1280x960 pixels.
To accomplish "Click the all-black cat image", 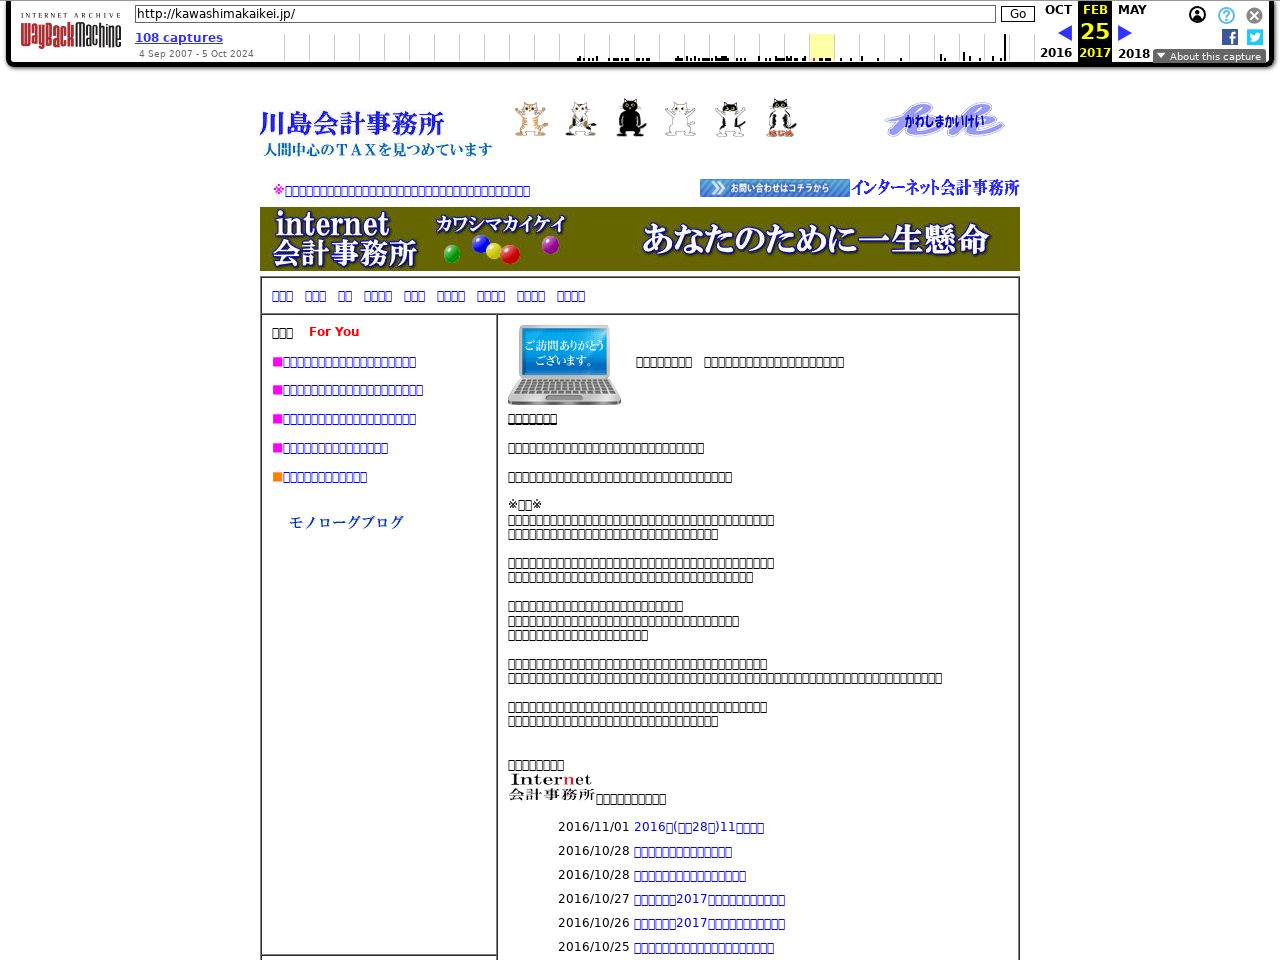I will [631, 117].
